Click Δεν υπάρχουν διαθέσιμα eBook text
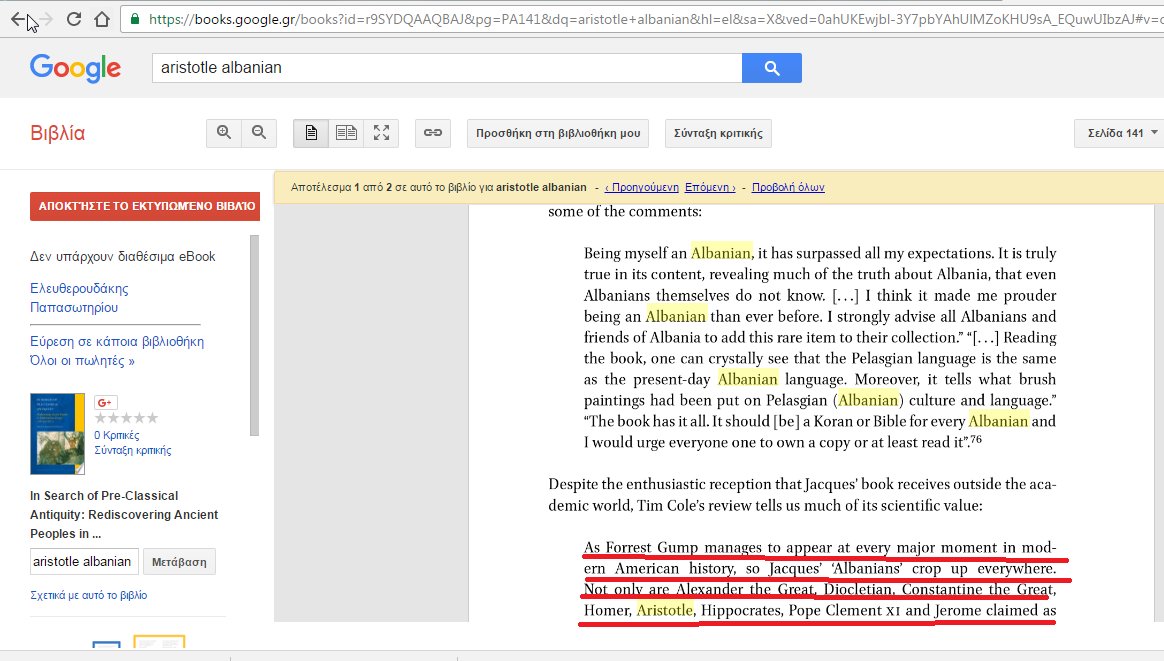 [122, 256]
